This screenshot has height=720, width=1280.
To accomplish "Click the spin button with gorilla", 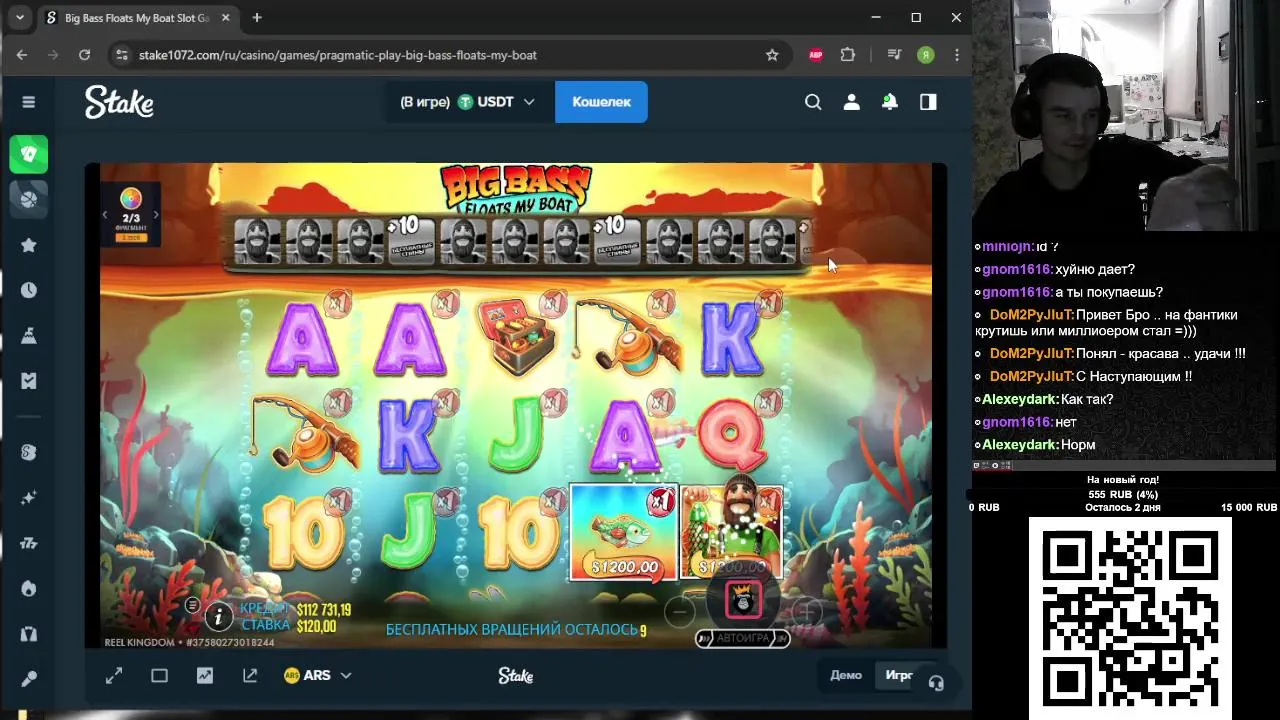I will point(743,601).
